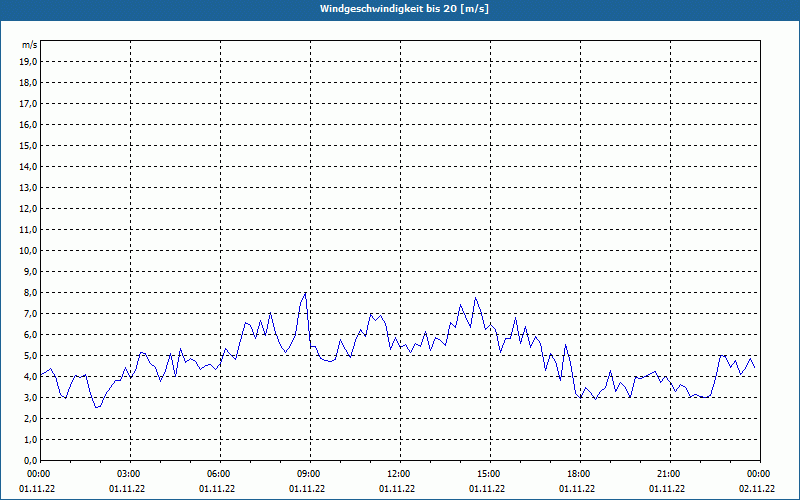800x500 pixels.
Task: Select the "02.11.22" date label
Action: click(x=757, y=489)
